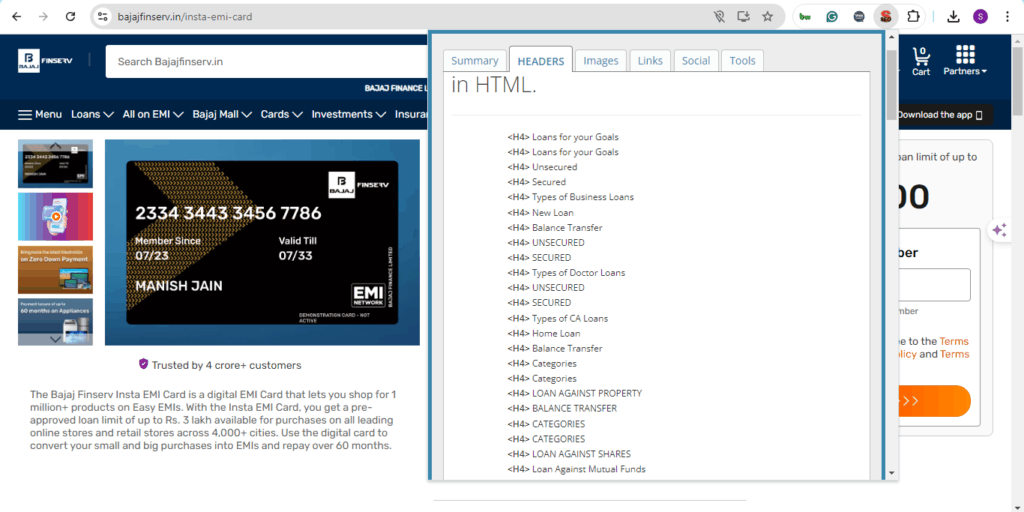Image resolution: width=1024 pixels, height=512 pixels.
Task: Click the Download the app button
Action: click(945, 115)
